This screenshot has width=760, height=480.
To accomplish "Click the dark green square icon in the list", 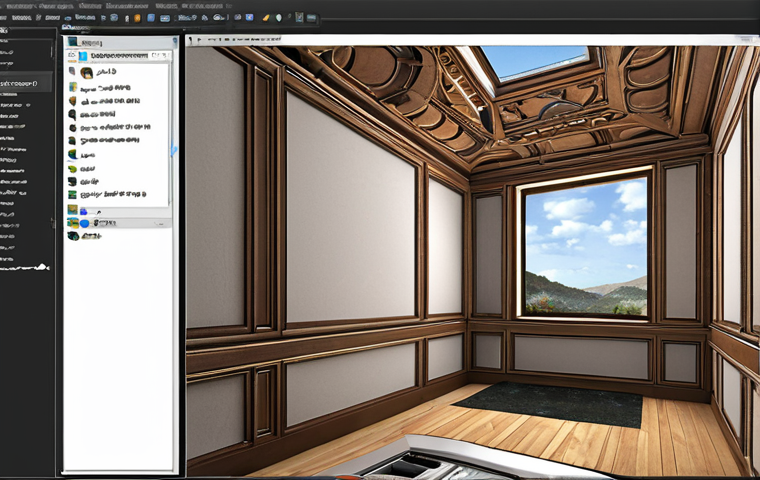I will pyautogui.click(x=72, y=194).
